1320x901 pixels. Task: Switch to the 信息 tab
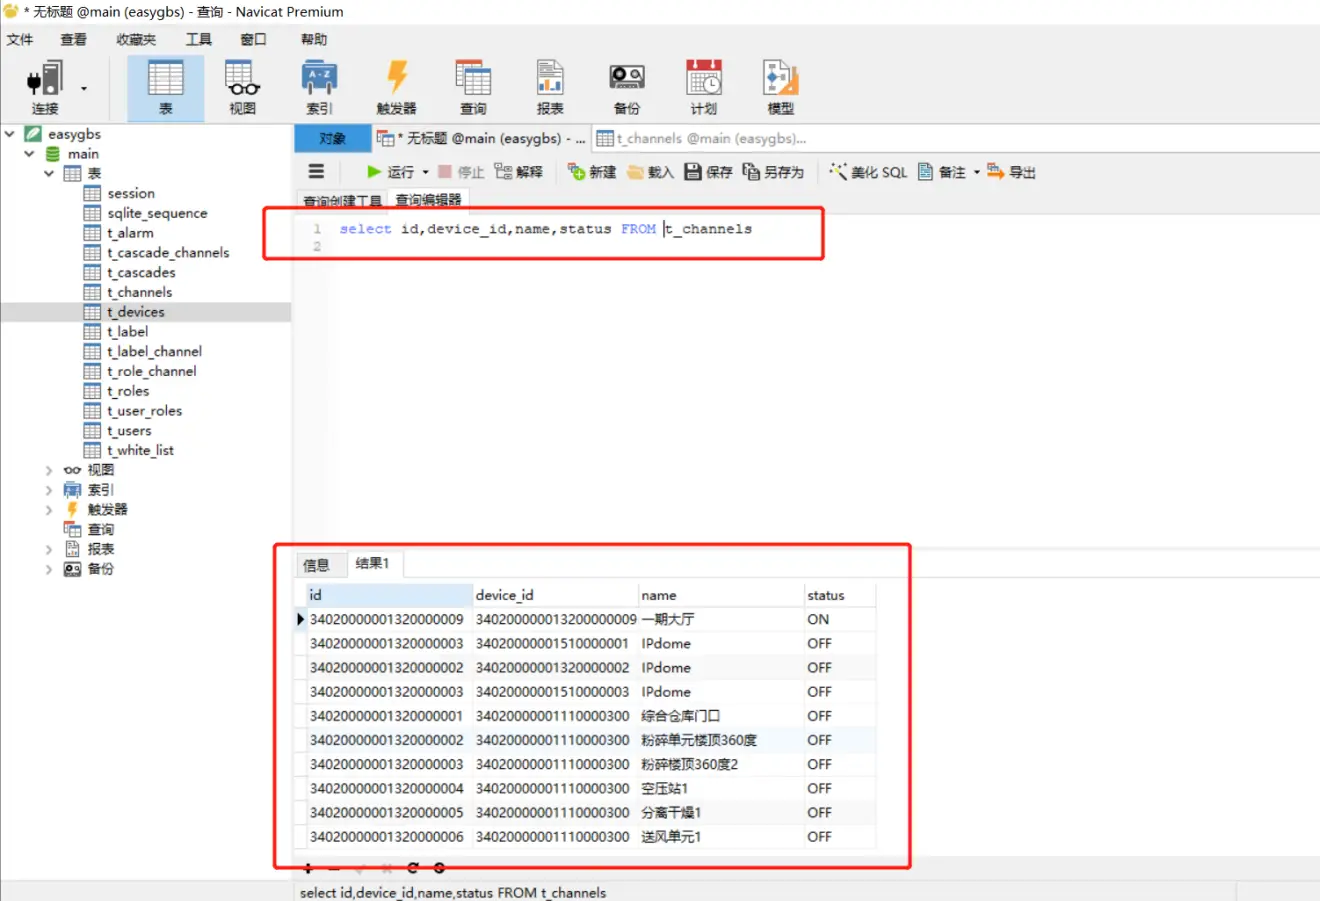(x=319, y=564)
